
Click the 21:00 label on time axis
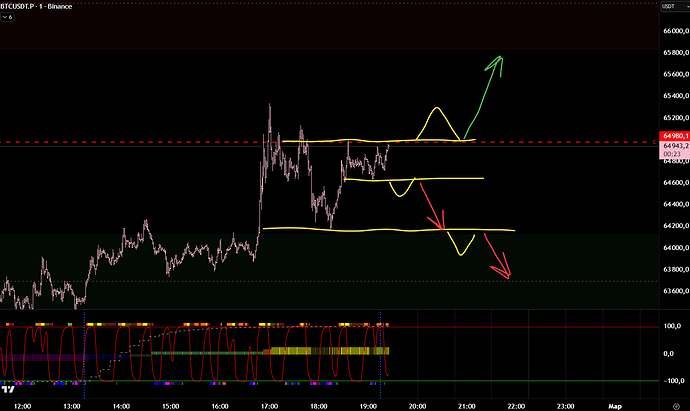466,404
